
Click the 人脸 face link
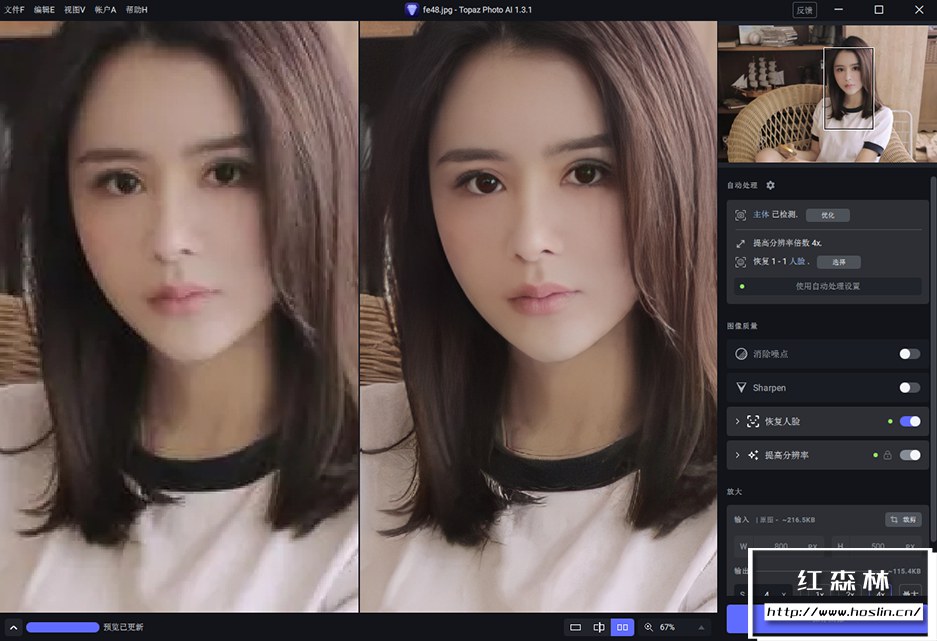click(x=797, y=262)
